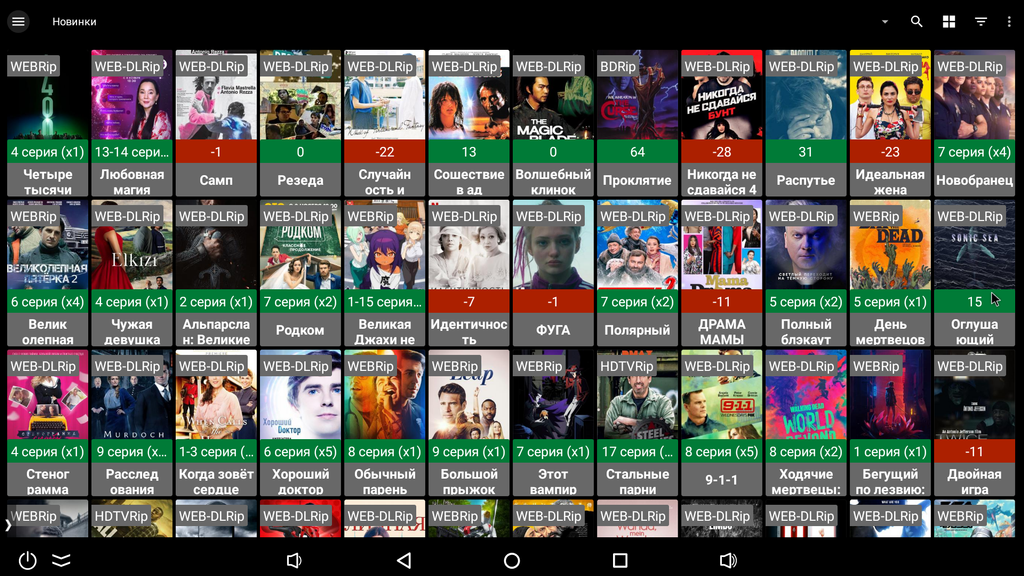Open Никогда не сдавайся 4 poster
The image size is (1024, 576).
(722, 95)
